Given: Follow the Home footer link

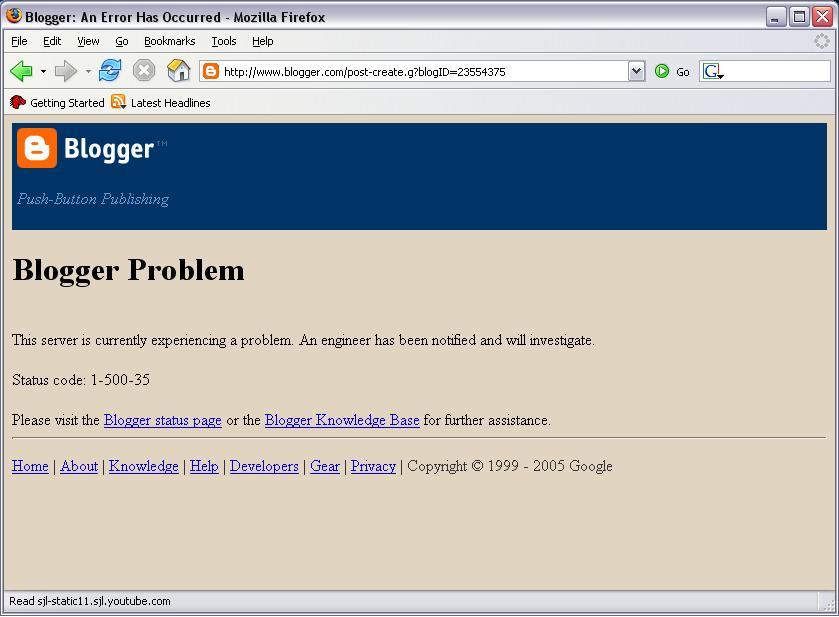Looking at the screenshot, I should coord(30,466).
